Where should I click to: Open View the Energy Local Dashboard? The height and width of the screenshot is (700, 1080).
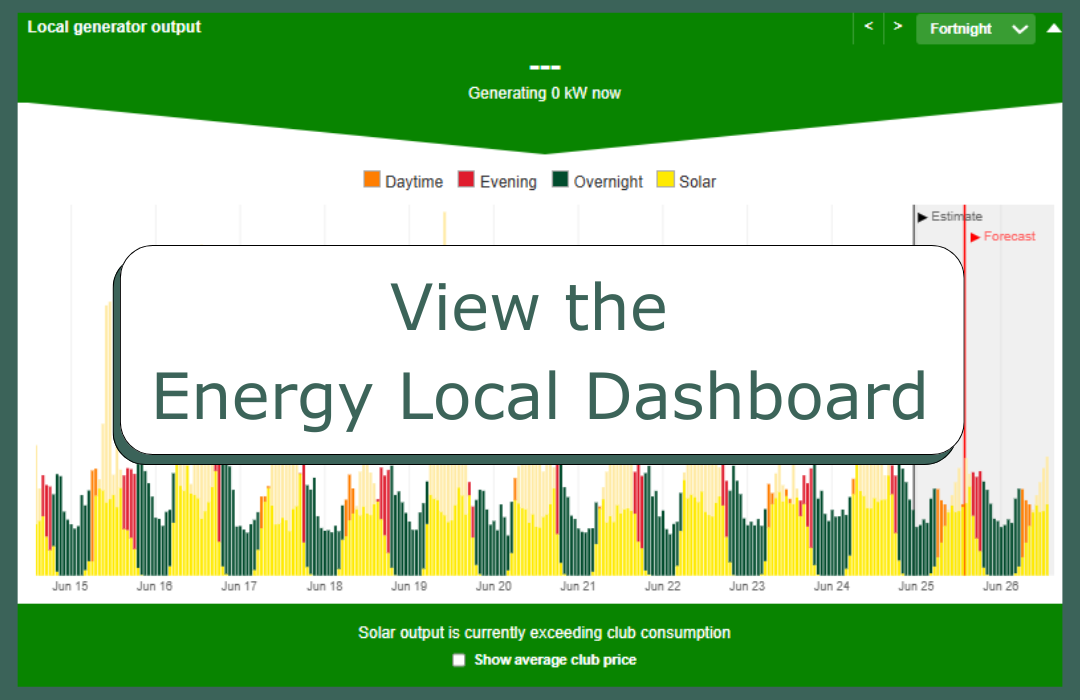pyautogui.click(x=540, y=352)
